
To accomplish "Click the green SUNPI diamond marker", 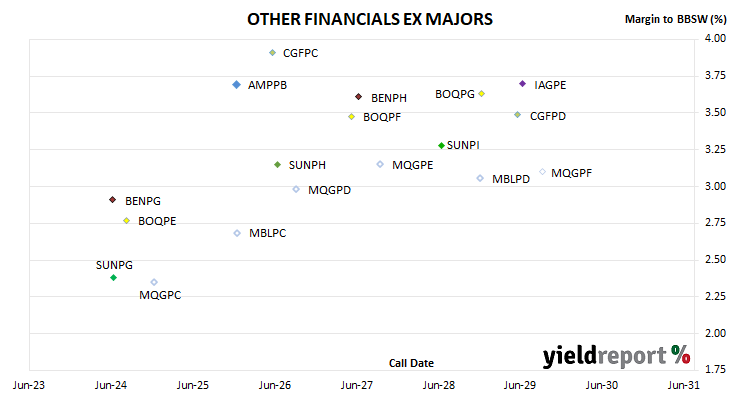I will pyautogui.click(x=441, y=146).
